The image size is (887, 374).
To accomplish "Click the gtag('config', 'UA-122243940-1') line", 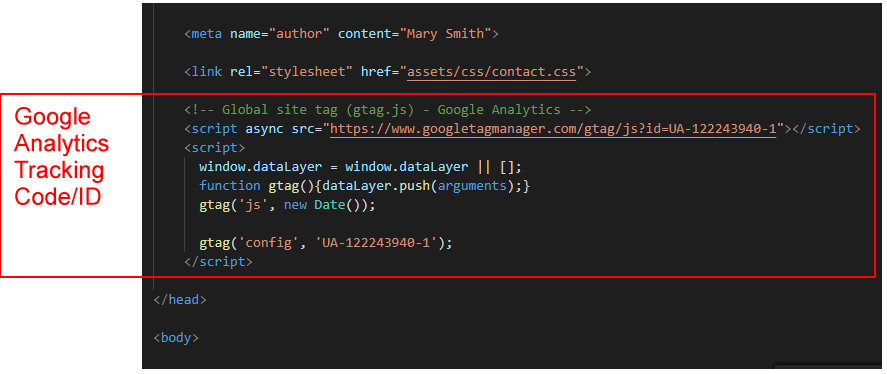I will pos(326,243).
